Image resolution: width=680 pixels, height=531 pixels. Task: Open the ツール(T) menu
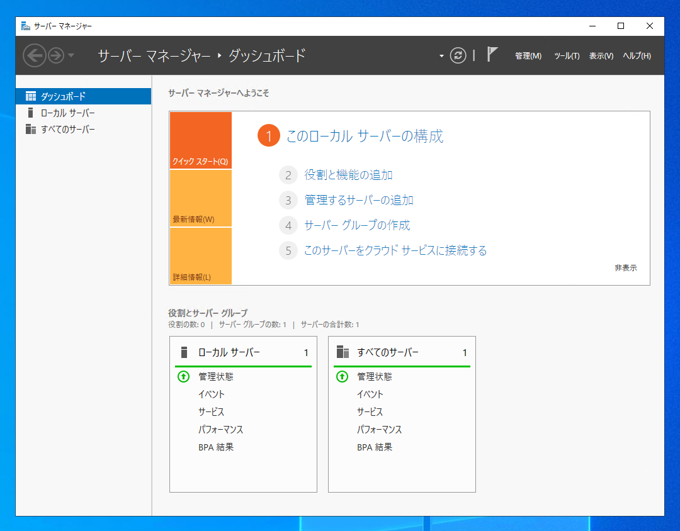coord(567,56)
